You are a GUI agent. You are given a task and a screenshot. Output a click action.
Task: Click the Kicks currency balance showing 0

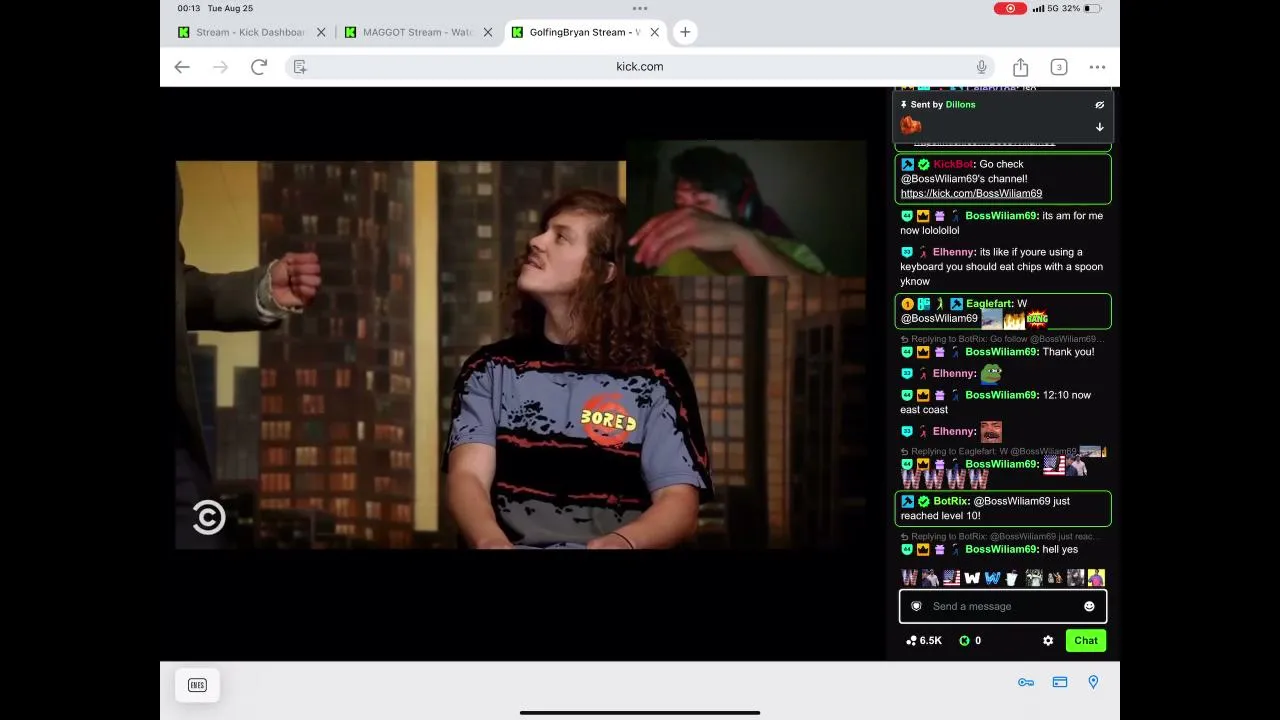[x=970, y=641]
